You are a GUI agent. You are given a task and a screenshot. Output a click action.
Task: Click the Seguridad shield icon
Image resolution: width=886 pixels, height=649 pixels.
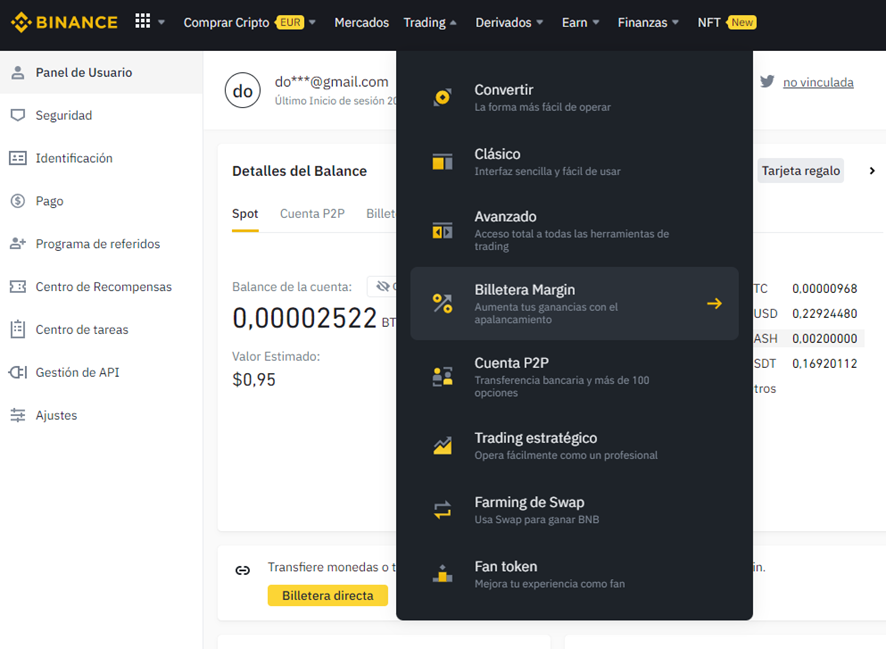pos(18,115)
